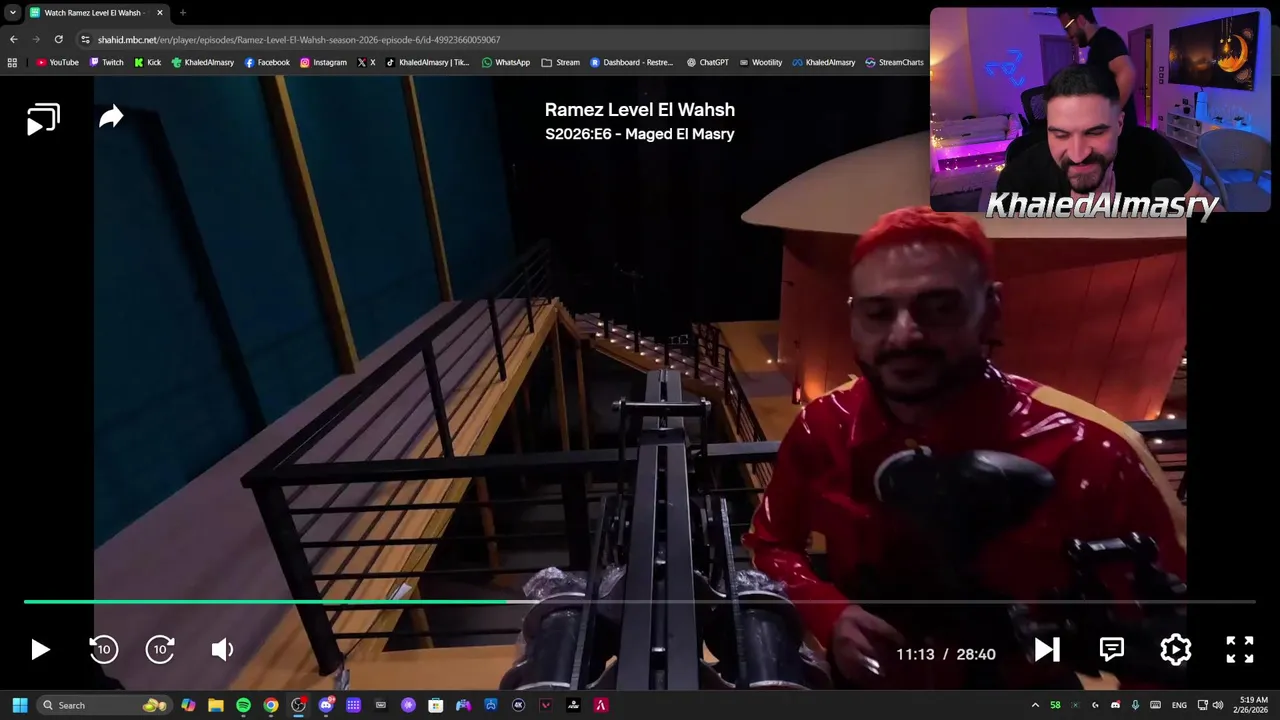Open the StreamCharts bookmark

[894, 62]
